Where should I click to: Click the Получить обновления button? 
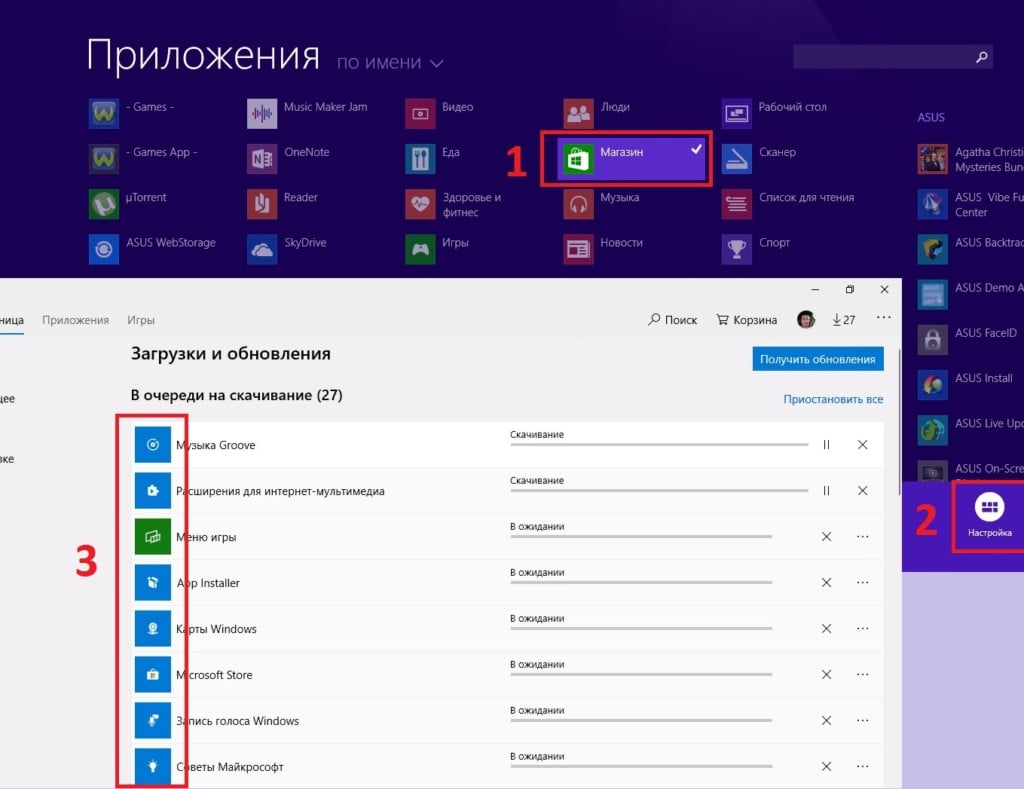click(818, 359)
